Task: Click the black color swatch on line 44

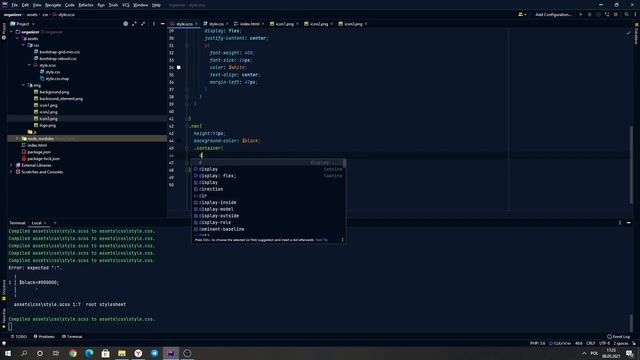Action: (178, 141)
